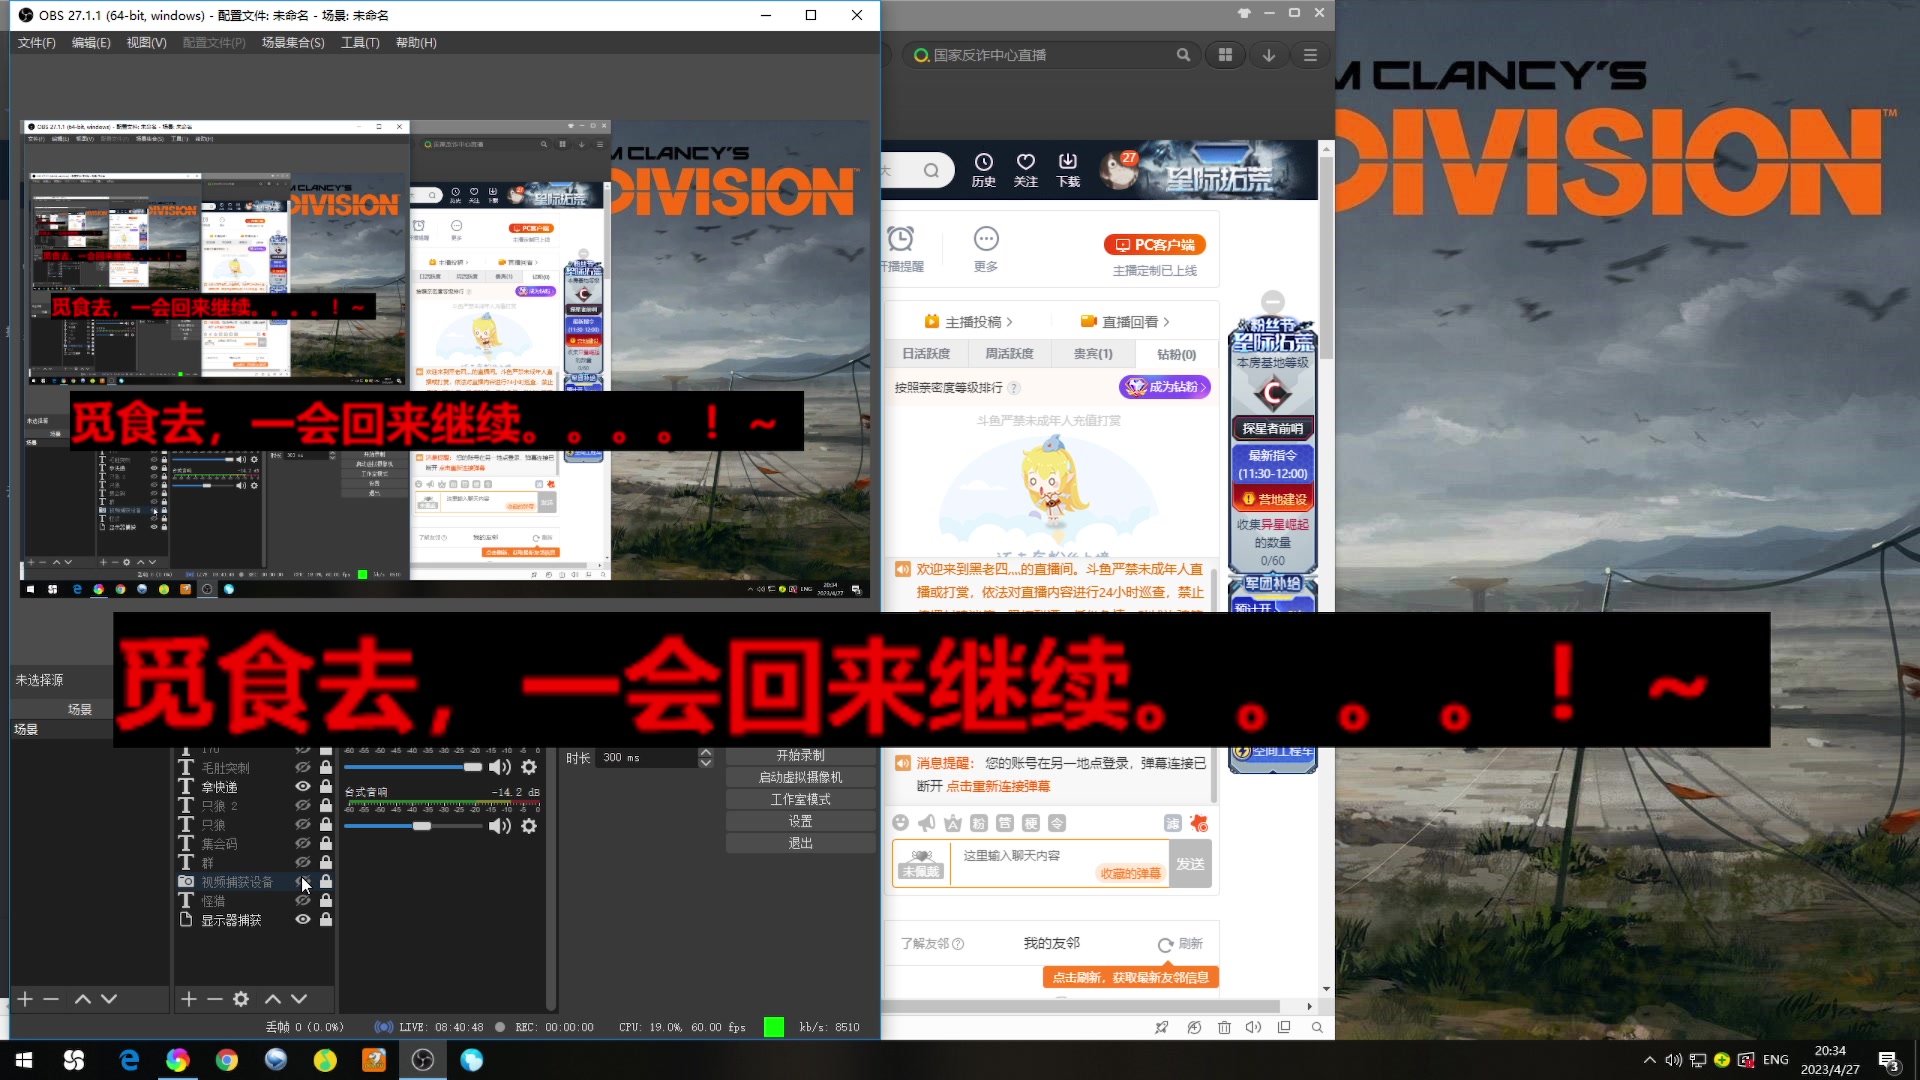Switch to 周活跃度 tab

click(x=1009, y=354)
